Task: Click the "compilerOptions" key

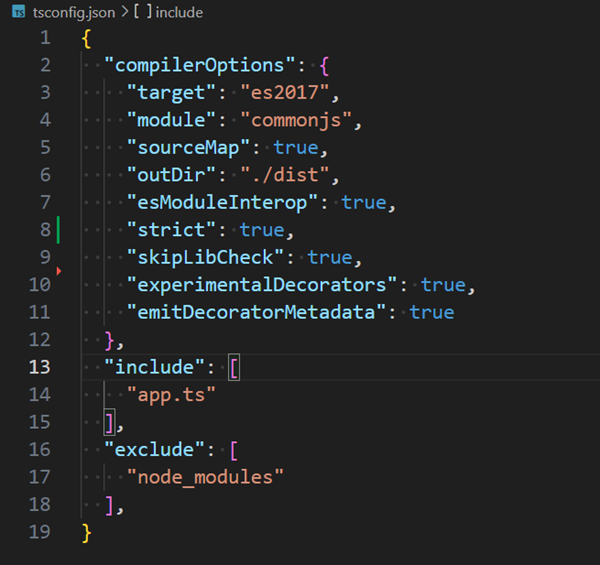Action: [x=200, y=65]
